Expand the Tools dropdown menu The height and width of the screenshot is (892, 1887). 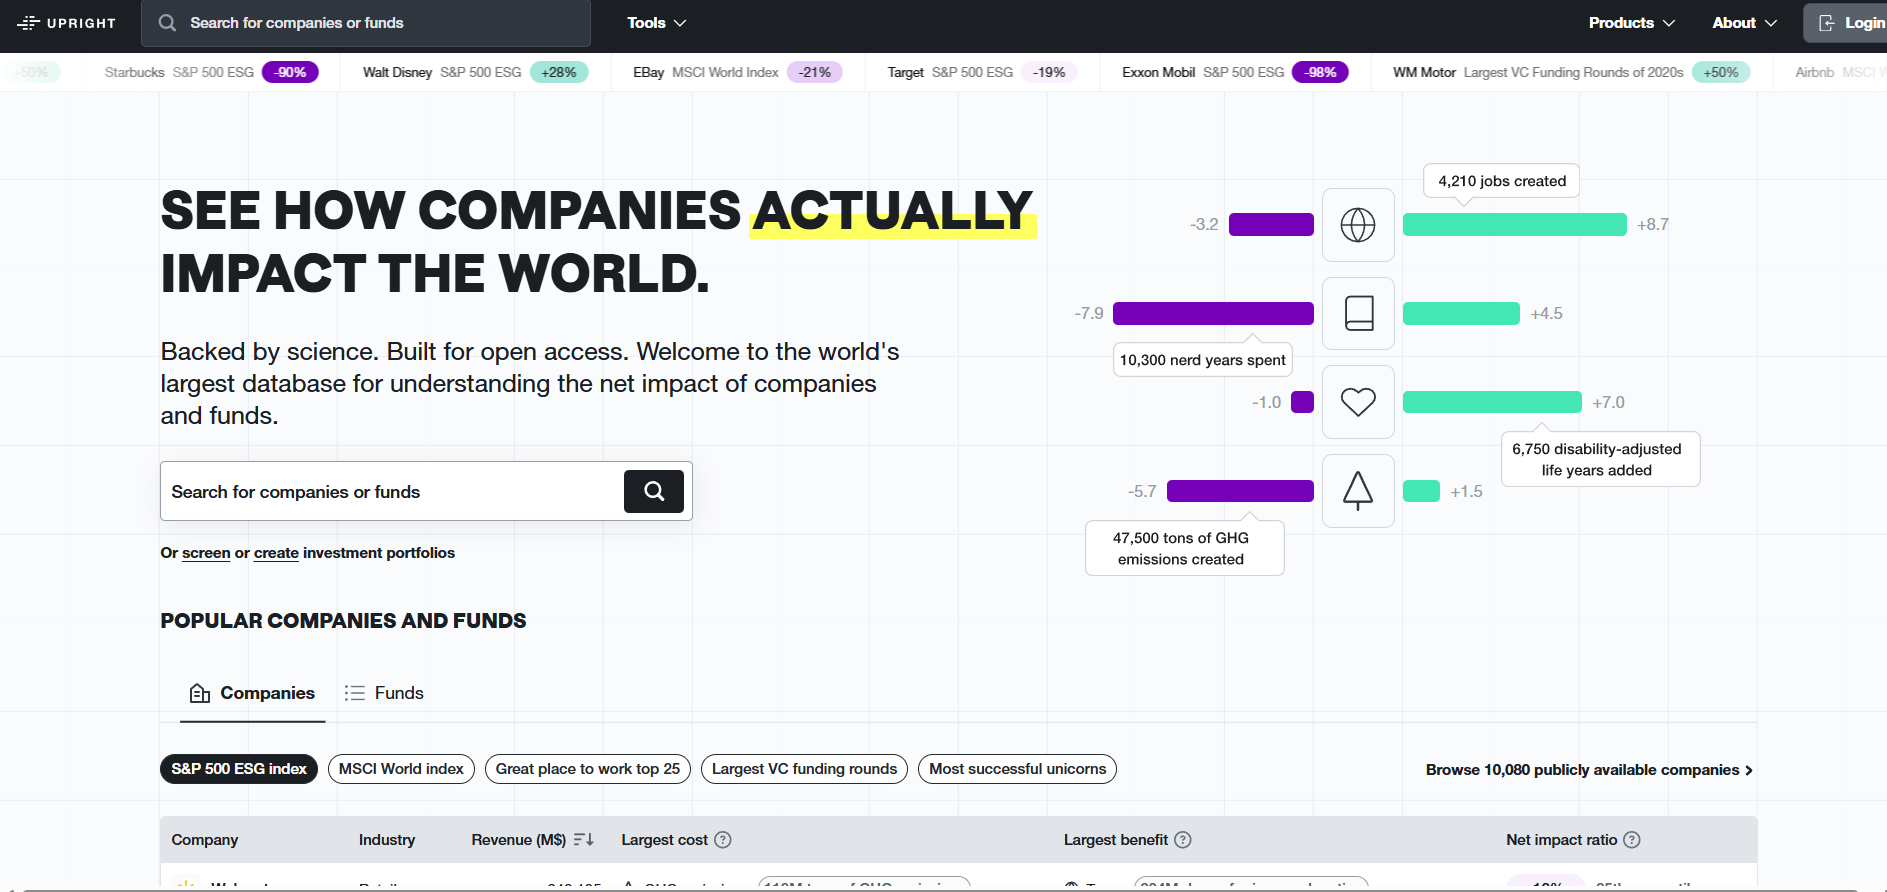656,23
